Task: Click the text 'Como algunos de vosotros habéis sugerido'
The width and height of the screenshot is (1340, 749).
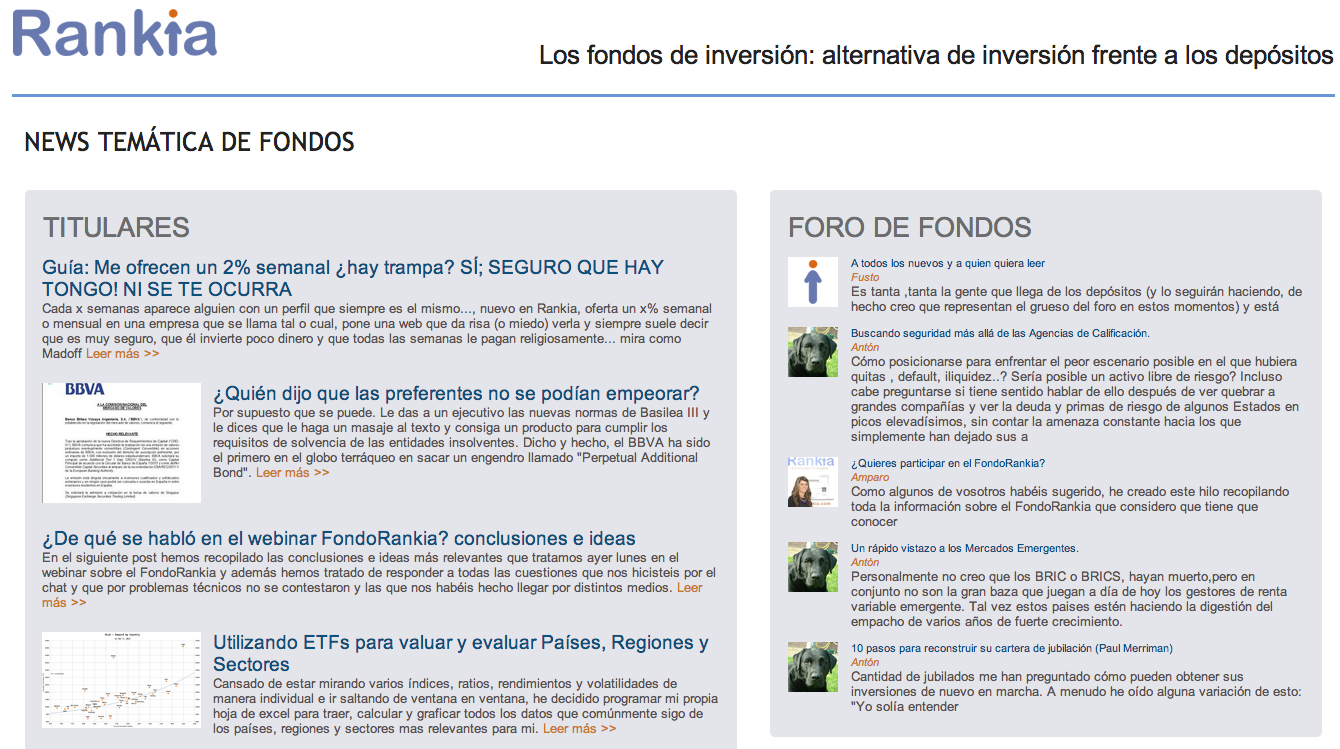Action: coord(977,492)
